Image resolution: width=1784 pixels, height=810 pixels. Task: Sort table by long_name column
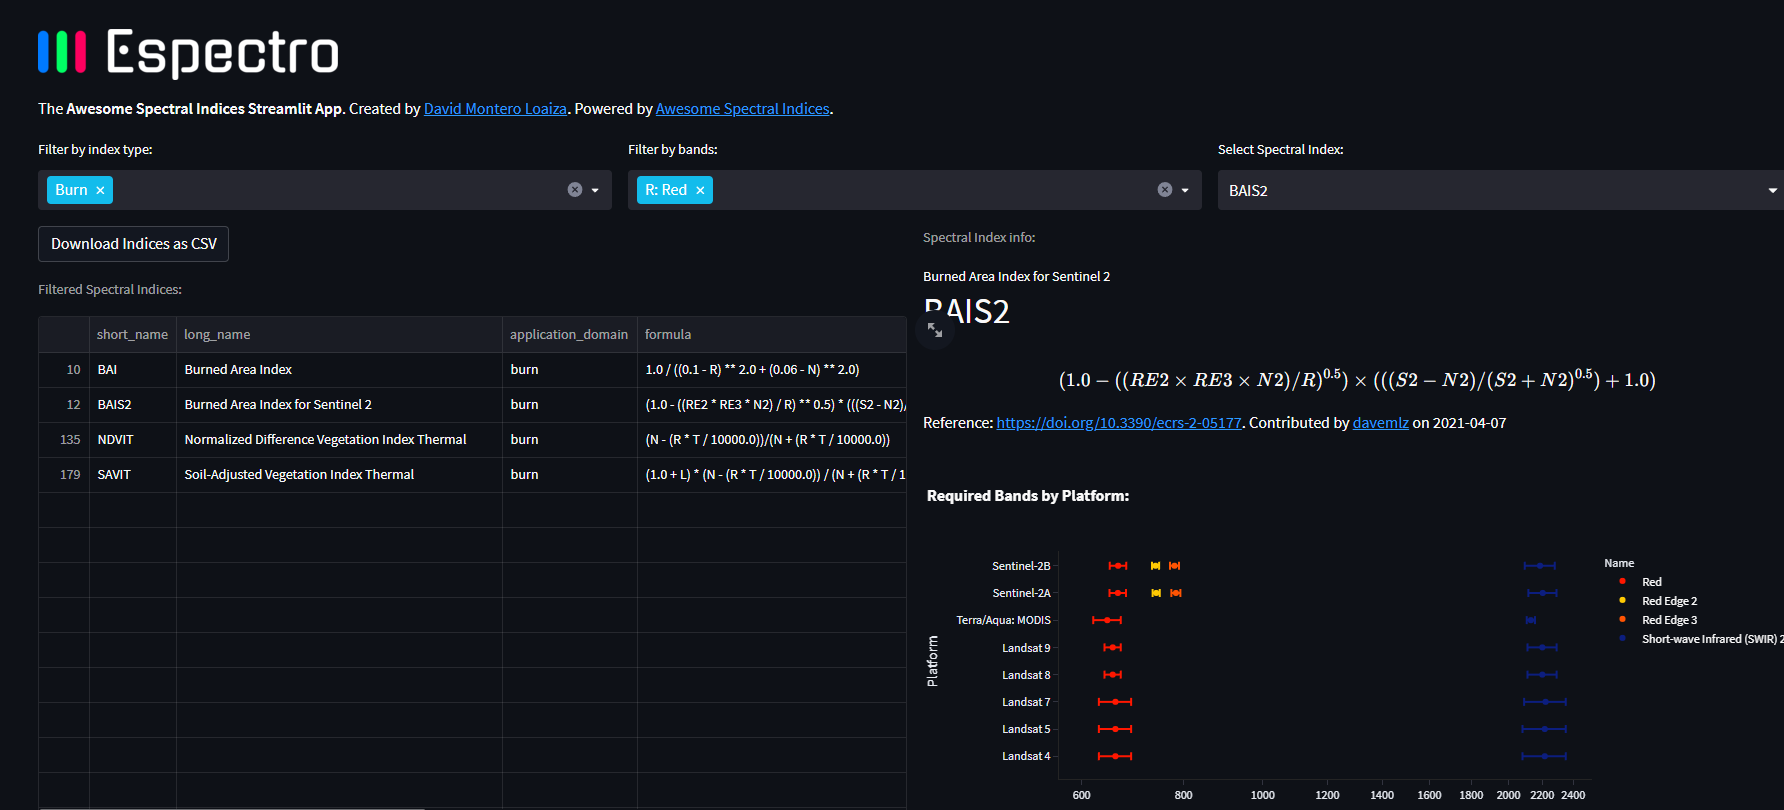pos(339,335)
